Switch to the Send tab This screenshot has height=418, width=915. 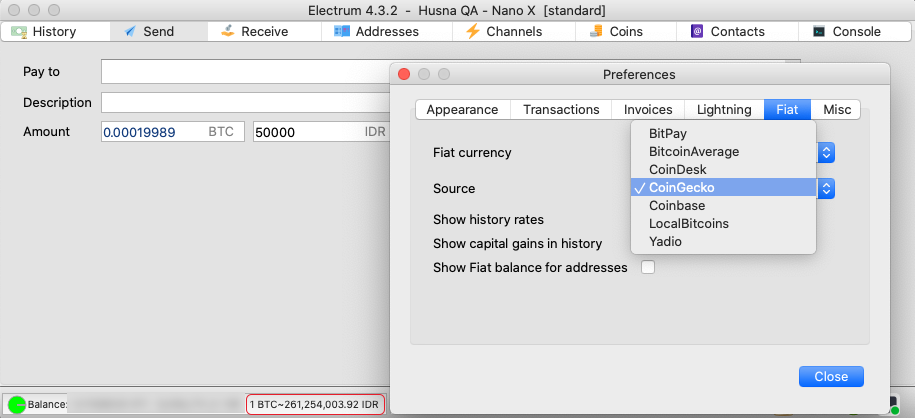(x=159, y=32)
